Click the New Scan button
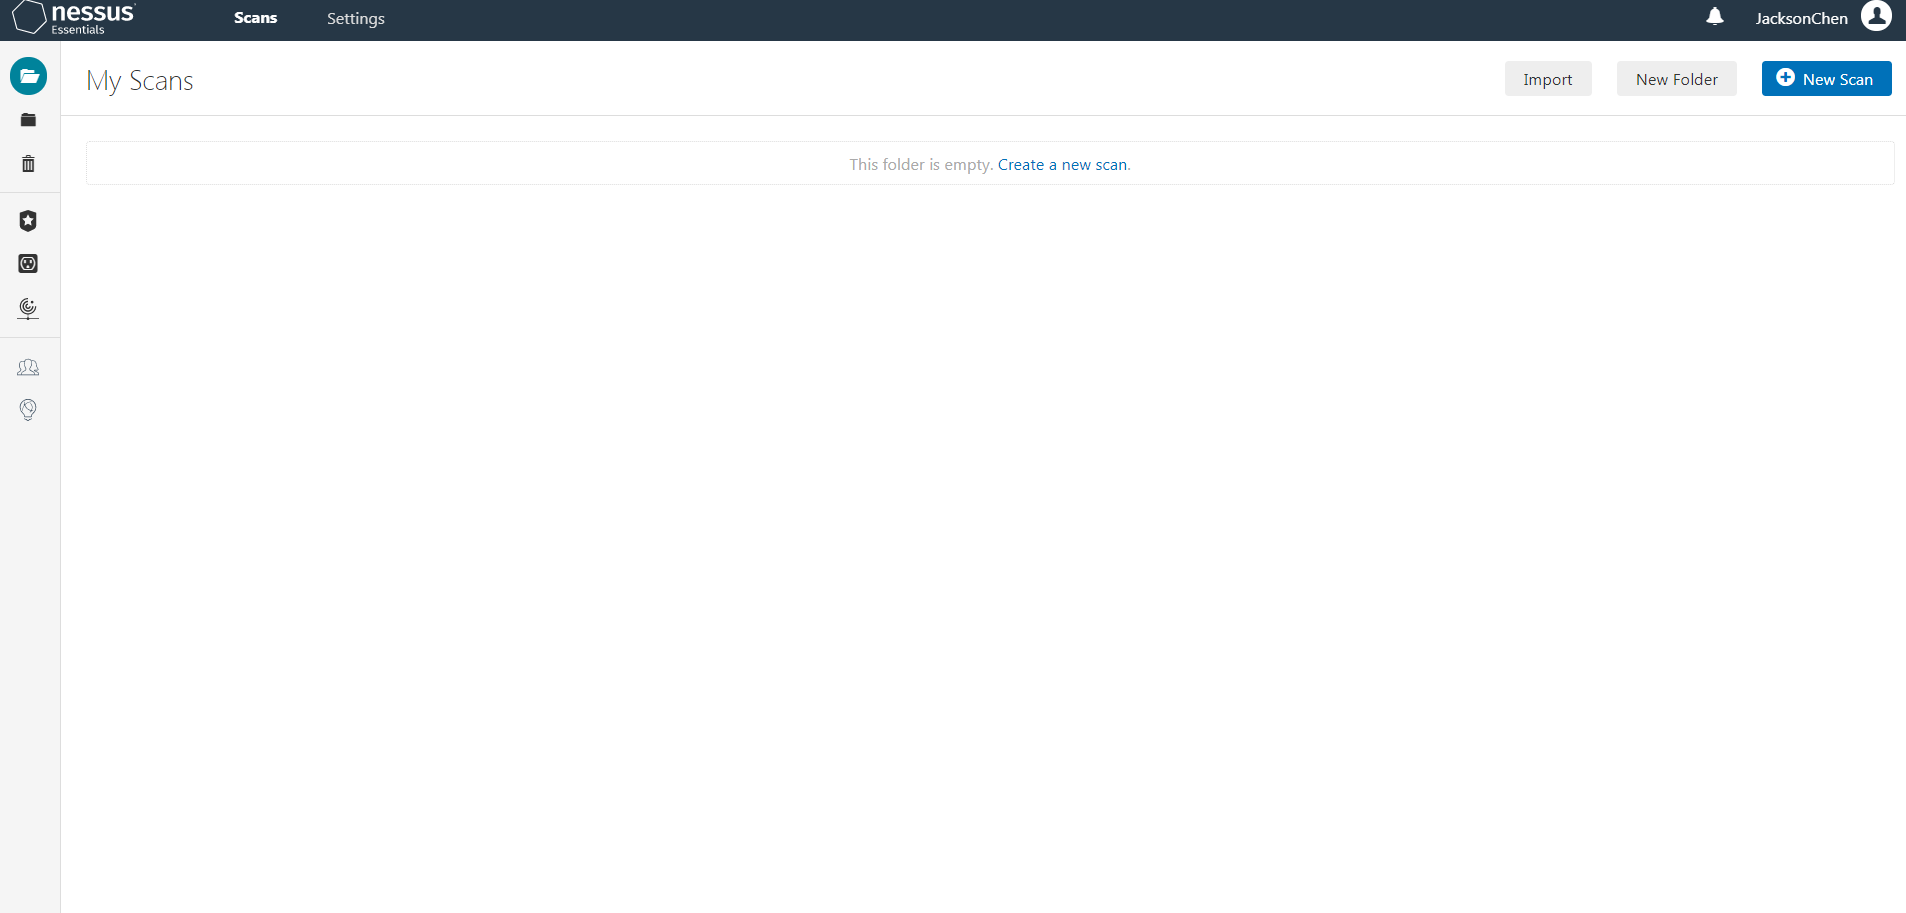1906x913 pixels. [1826, 79]
